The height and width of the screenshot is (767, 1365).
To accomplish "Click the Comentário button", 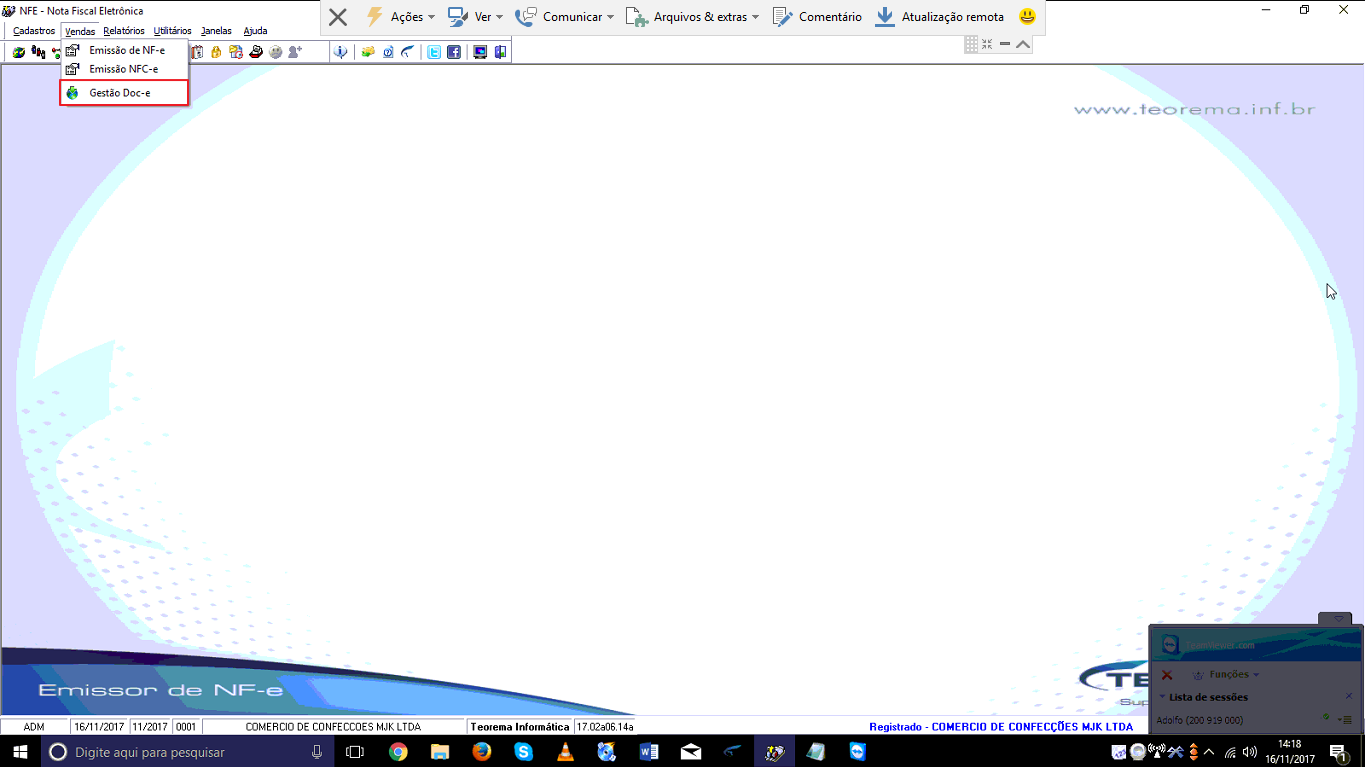I will (x=817, y=17).
